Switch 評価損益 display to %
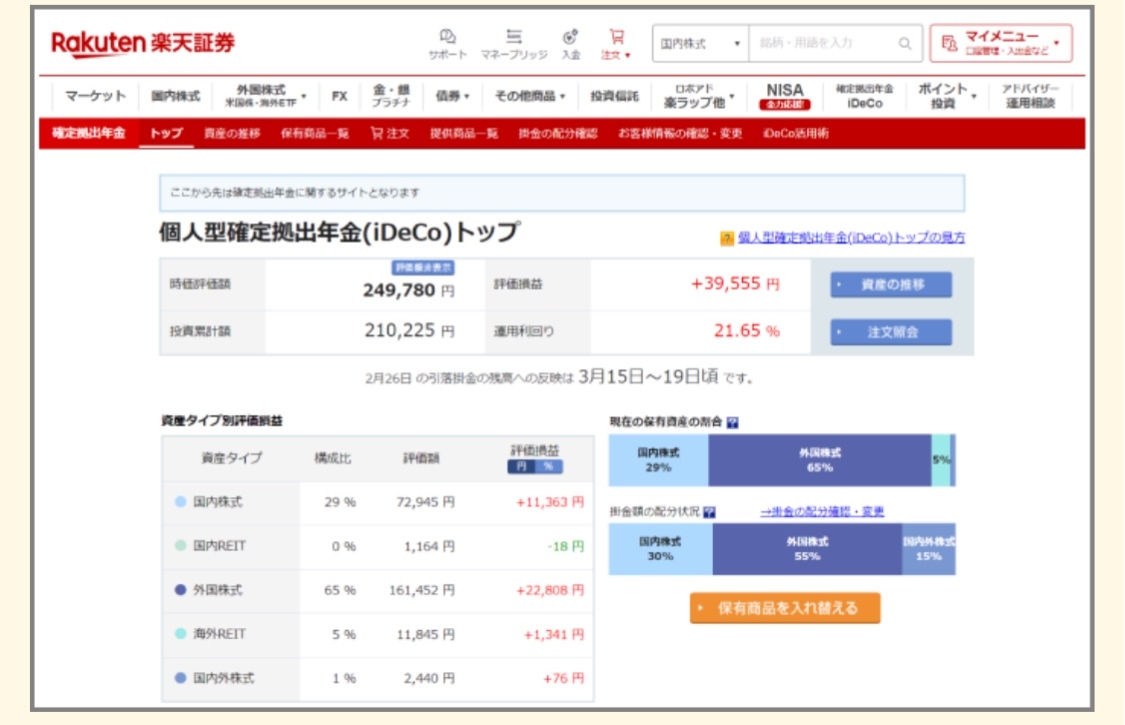The image size is (1125, 725). click(x=549, y=467)
